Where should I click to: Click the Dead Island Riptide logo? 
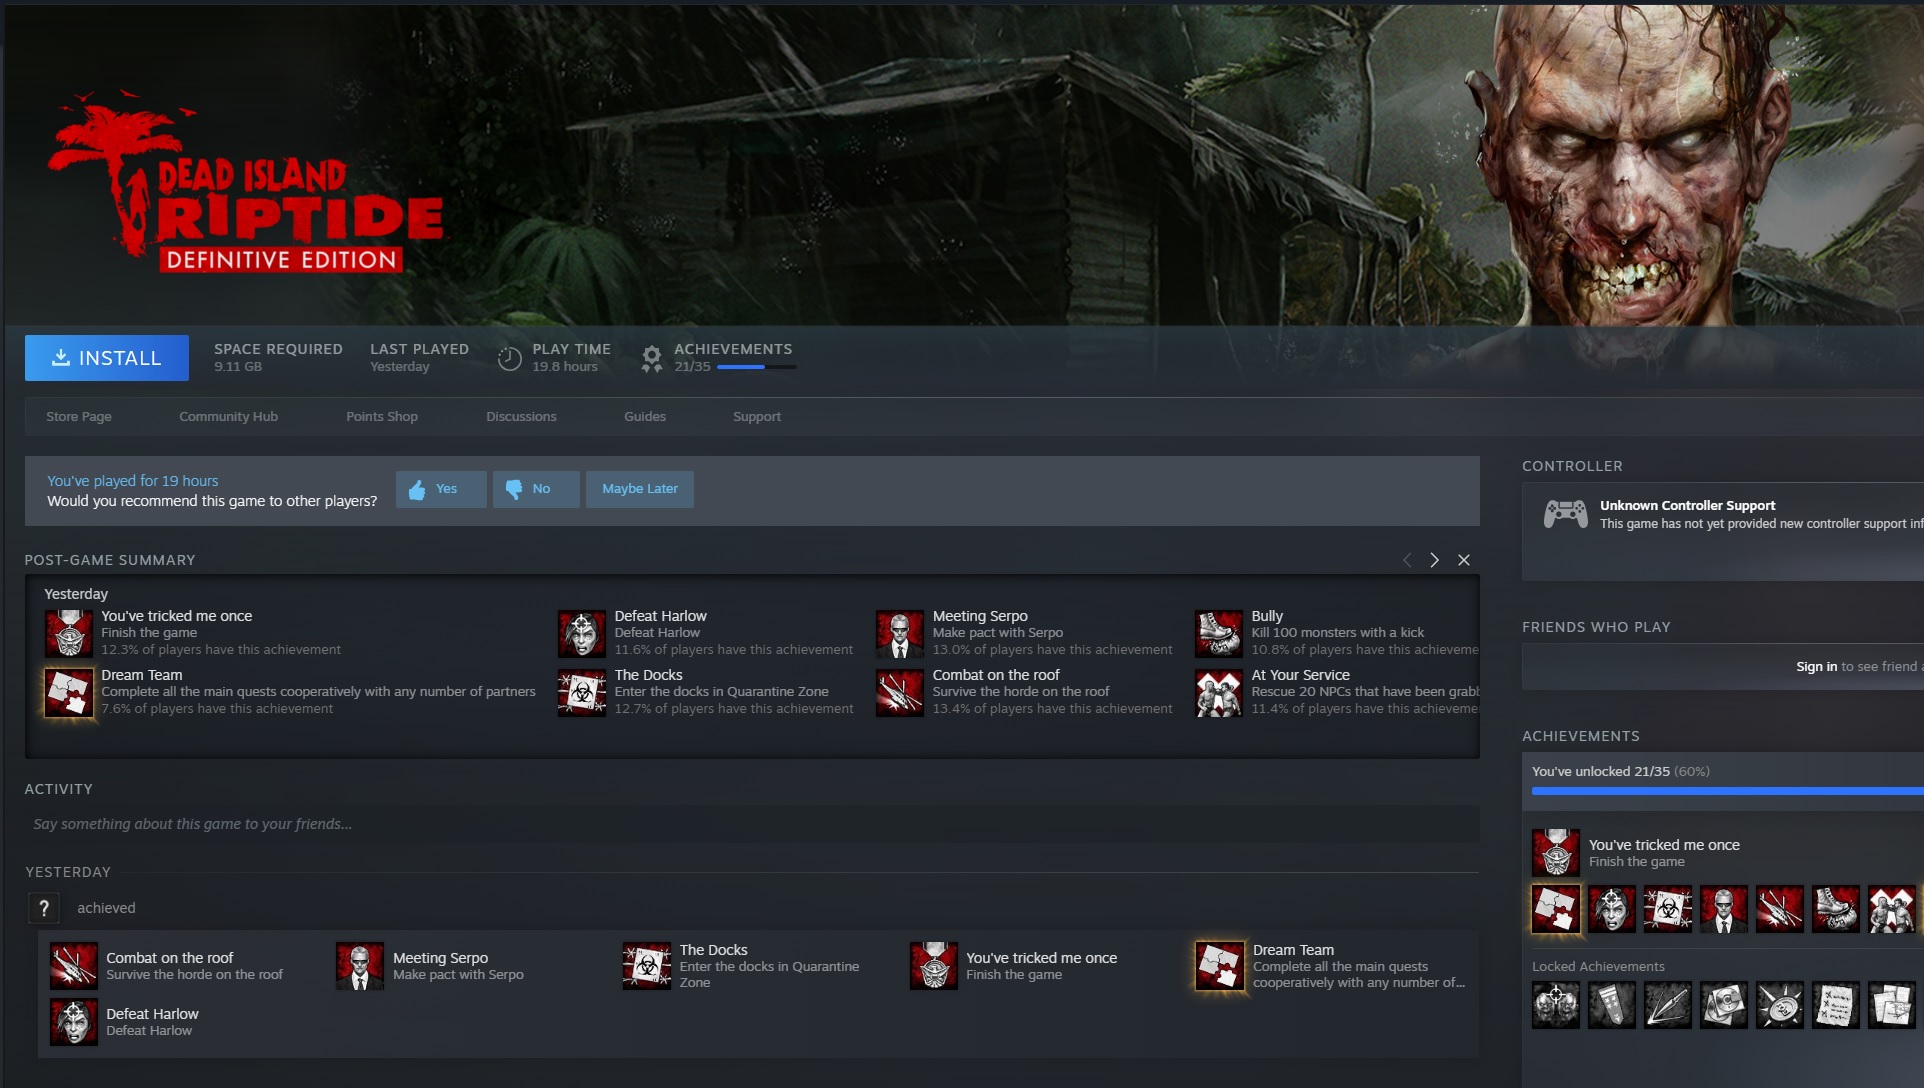coord(245,182)
